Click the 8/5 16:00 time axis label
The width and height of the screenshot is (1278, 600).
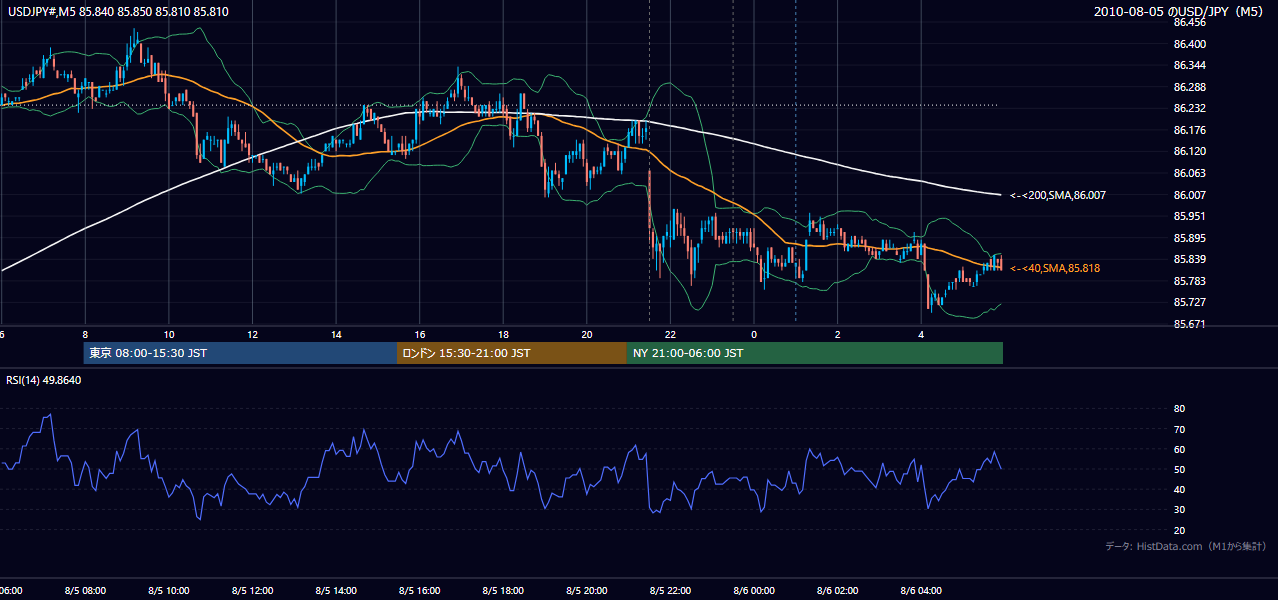[x=420, y=591]
